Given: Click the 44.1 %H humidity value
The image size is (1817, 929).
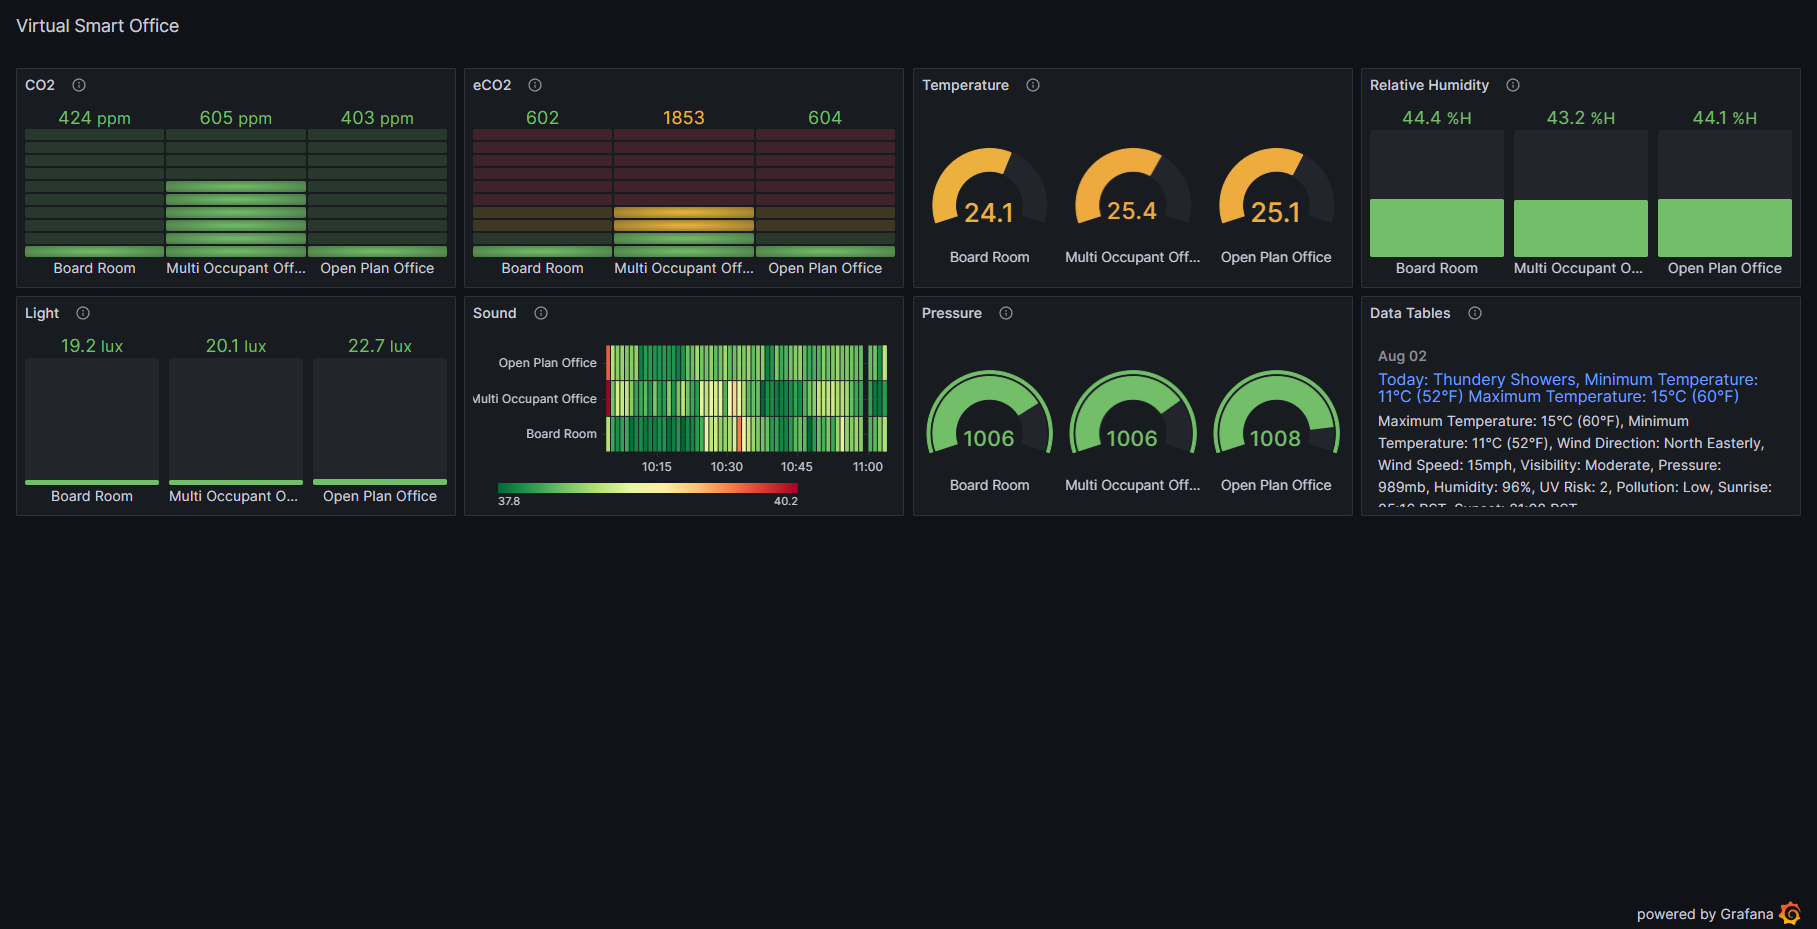Looking at the screenshot, I should click(x=1725, y=118).
